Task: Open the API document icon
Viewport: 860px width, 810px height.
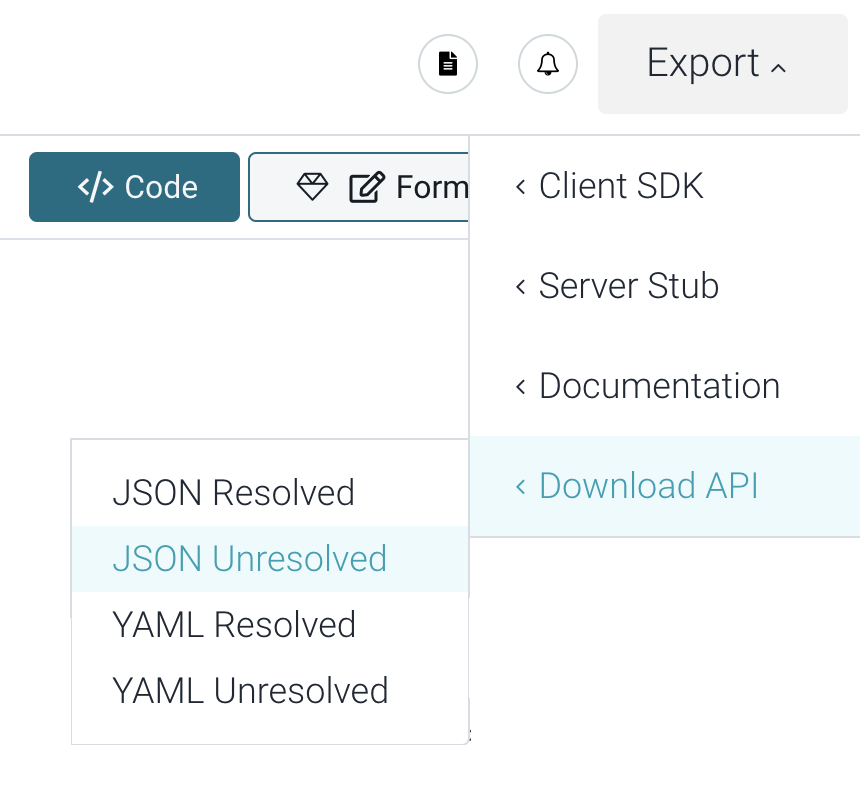Action: point(447,64)
